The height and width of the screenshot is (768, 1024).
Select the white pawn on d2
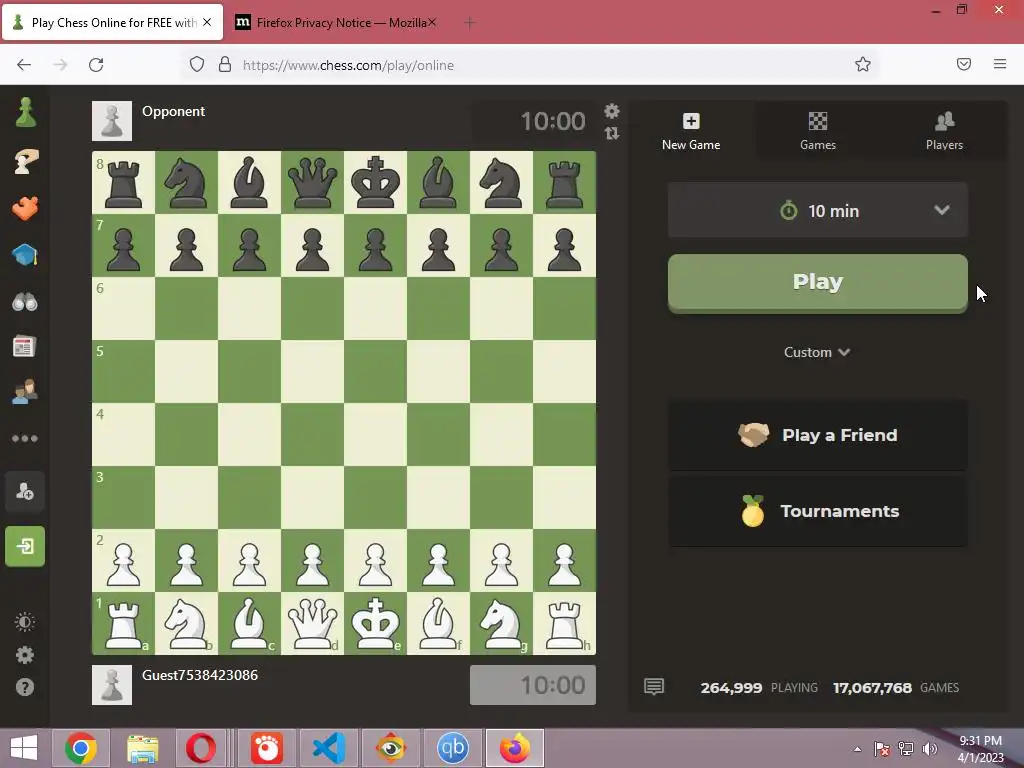312,561
